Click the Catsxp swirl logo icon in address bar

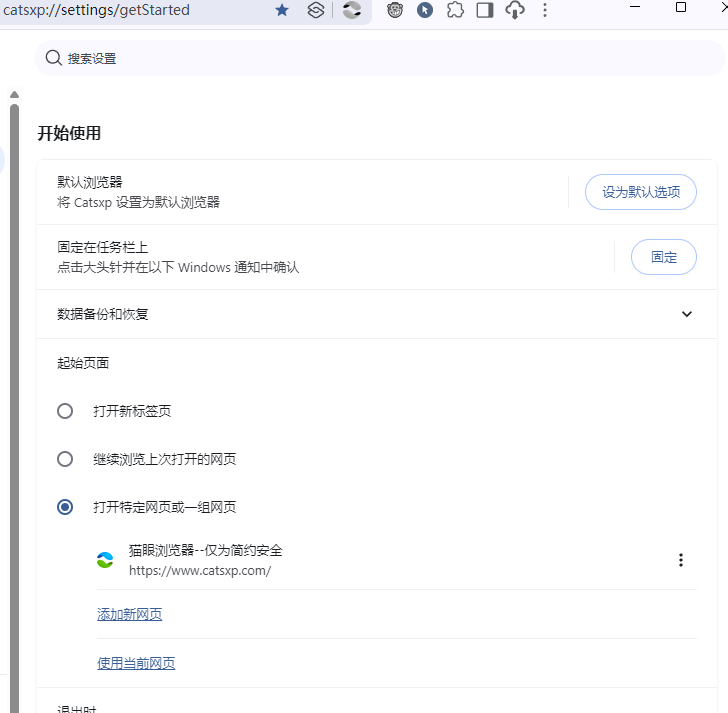coord(352,10)
